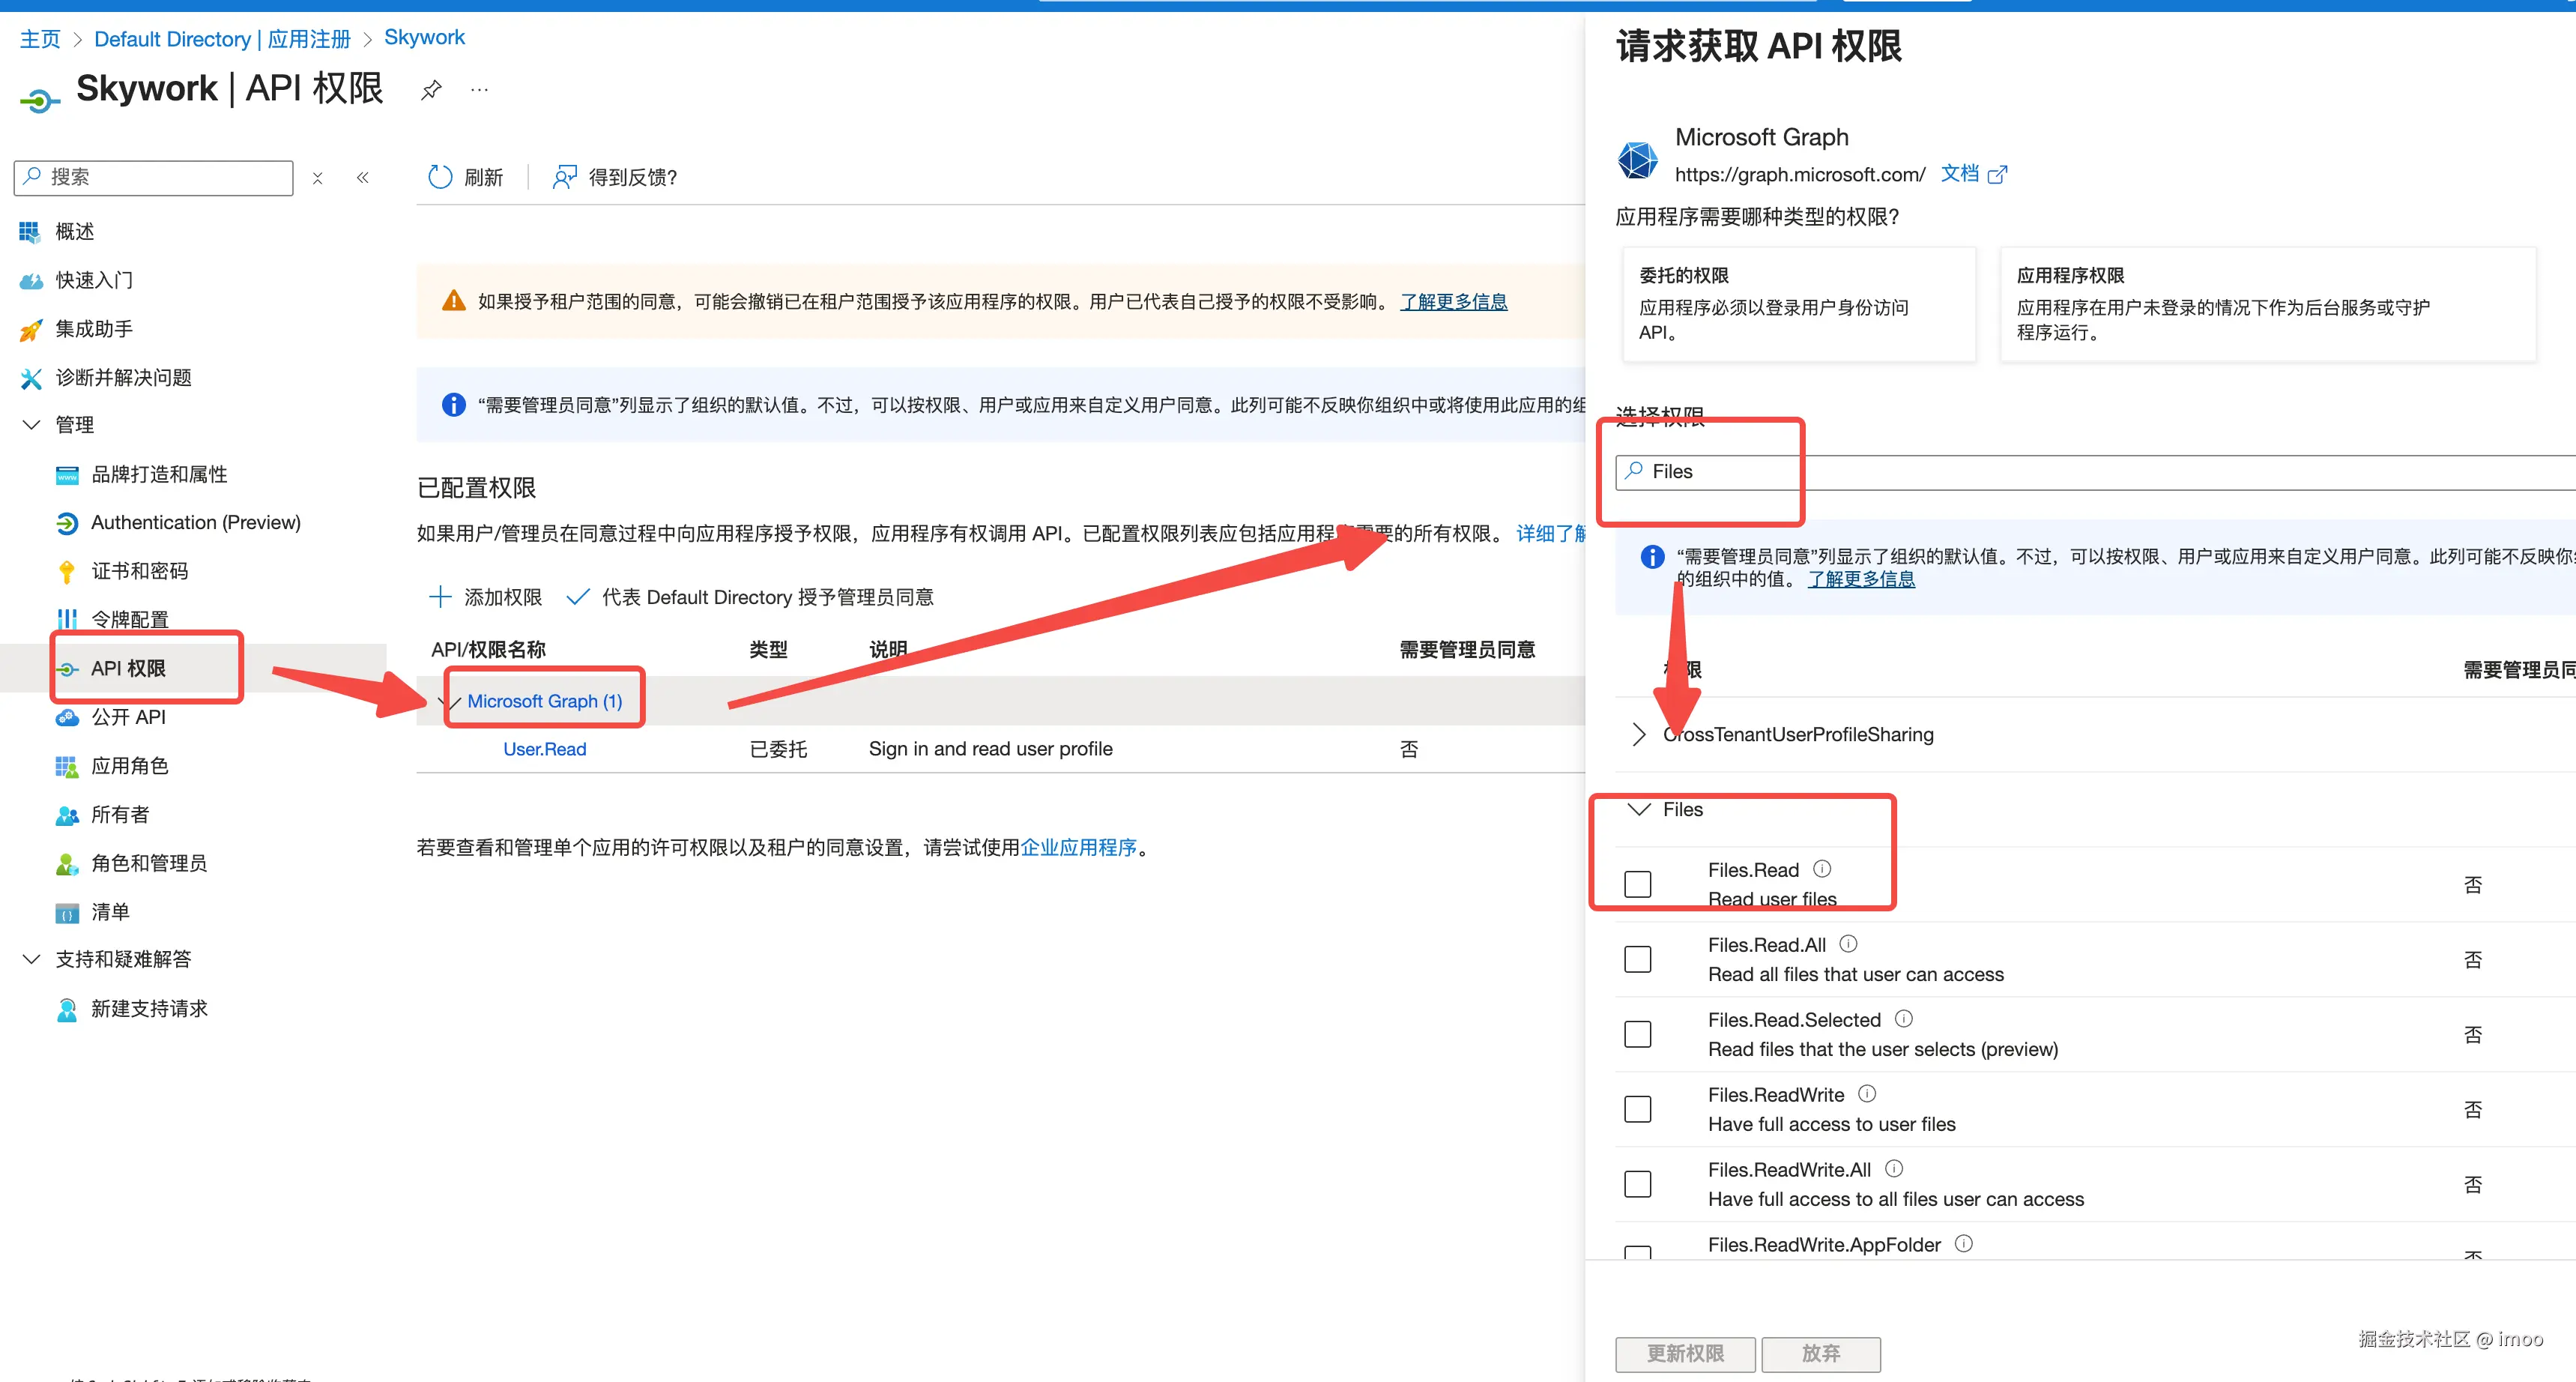Open the 企业应用程序 link
The height and width of the screenshot is (1382, 2576).
[1079, 848]
